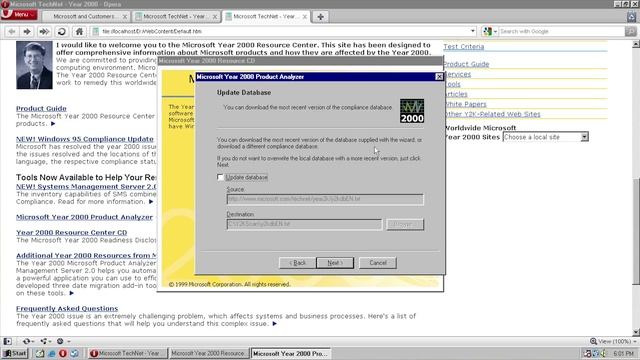640x360 pixels.
Task: Switch to Microsoft Year 2000 Resource taskbar button
Action: click(x=208, y=353)
